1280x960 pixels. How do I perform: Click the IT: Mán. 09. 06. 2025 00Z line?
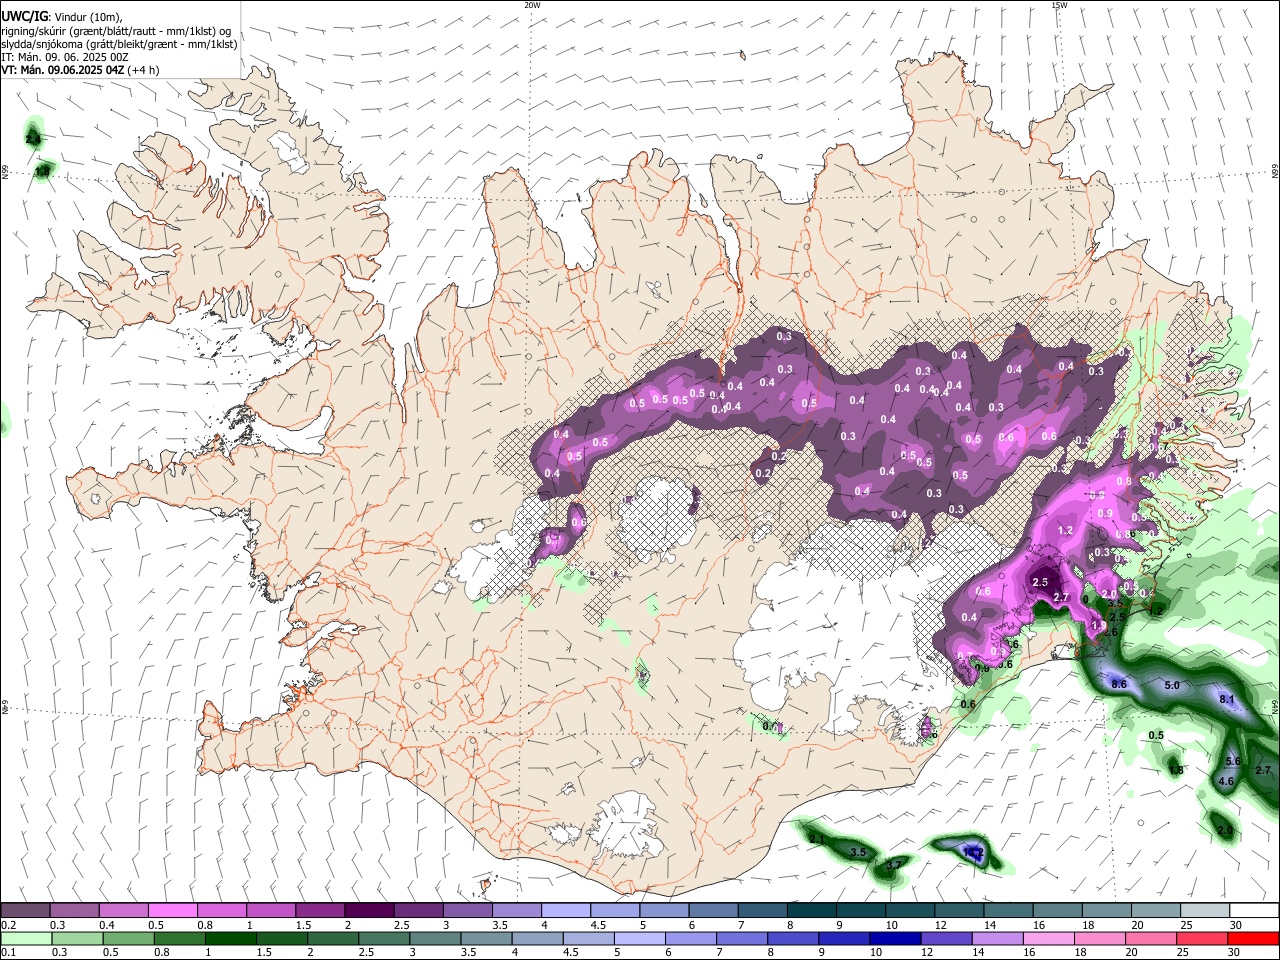pyautogui.click(x=63, y=57)
